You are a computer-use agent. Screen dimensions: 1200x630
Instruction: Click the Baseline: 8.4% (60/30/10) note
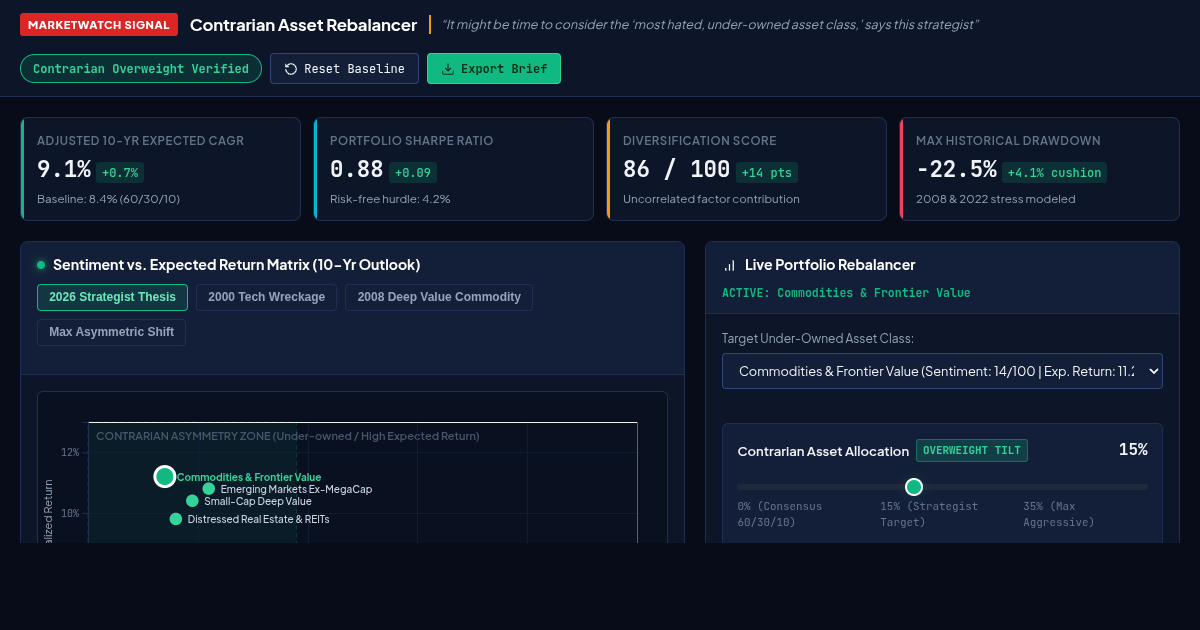click(x=110, y=199)
